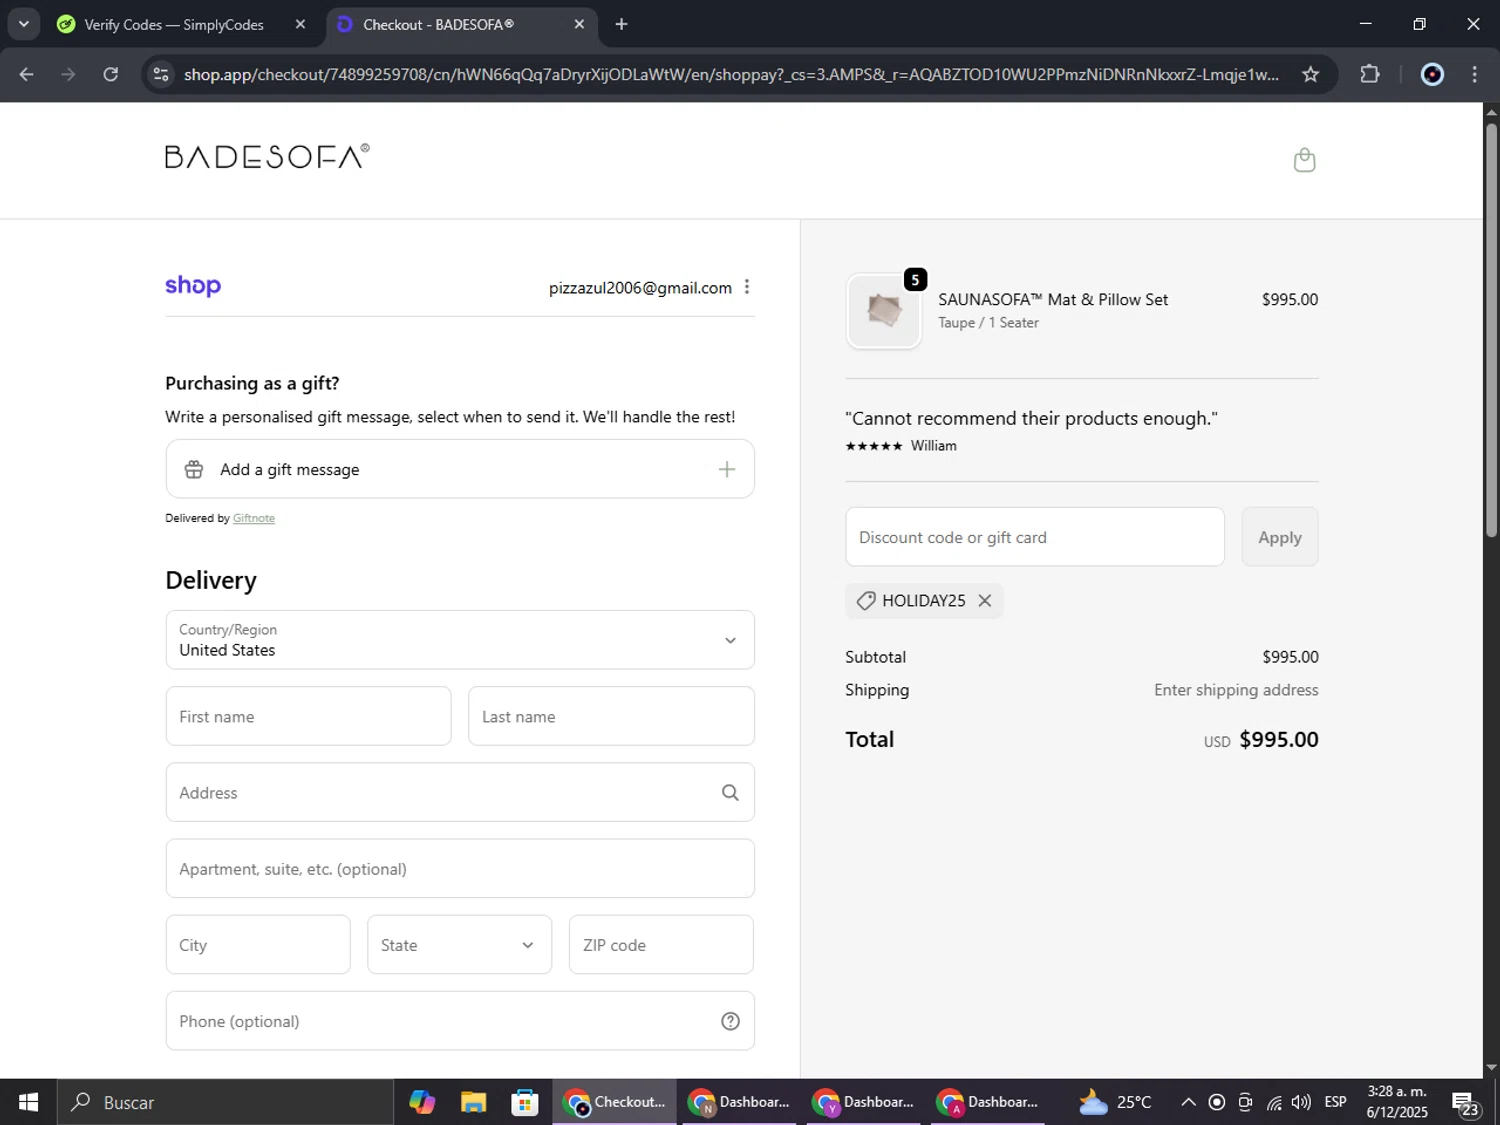The image size is (1500, 1125).
Task: Open the volume control tray icon
Action: (x=1301, y=1102)
